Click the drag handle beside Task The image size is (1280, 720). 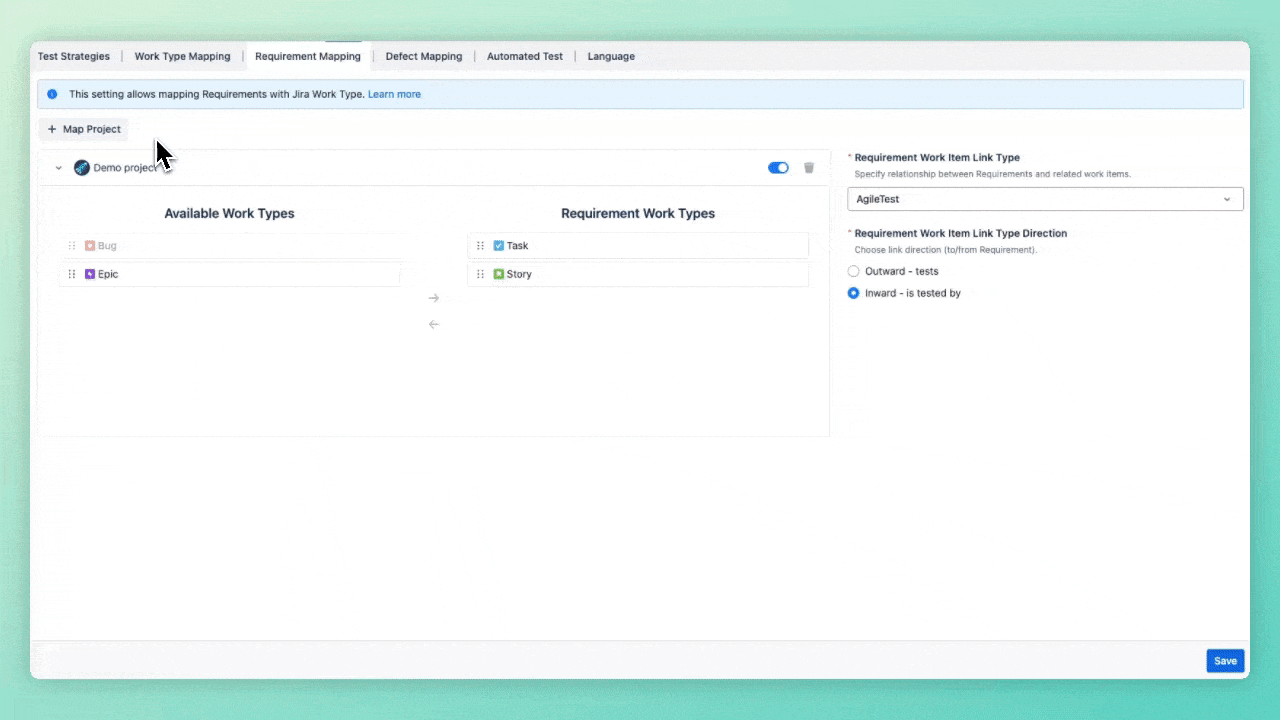coord(480,246)
